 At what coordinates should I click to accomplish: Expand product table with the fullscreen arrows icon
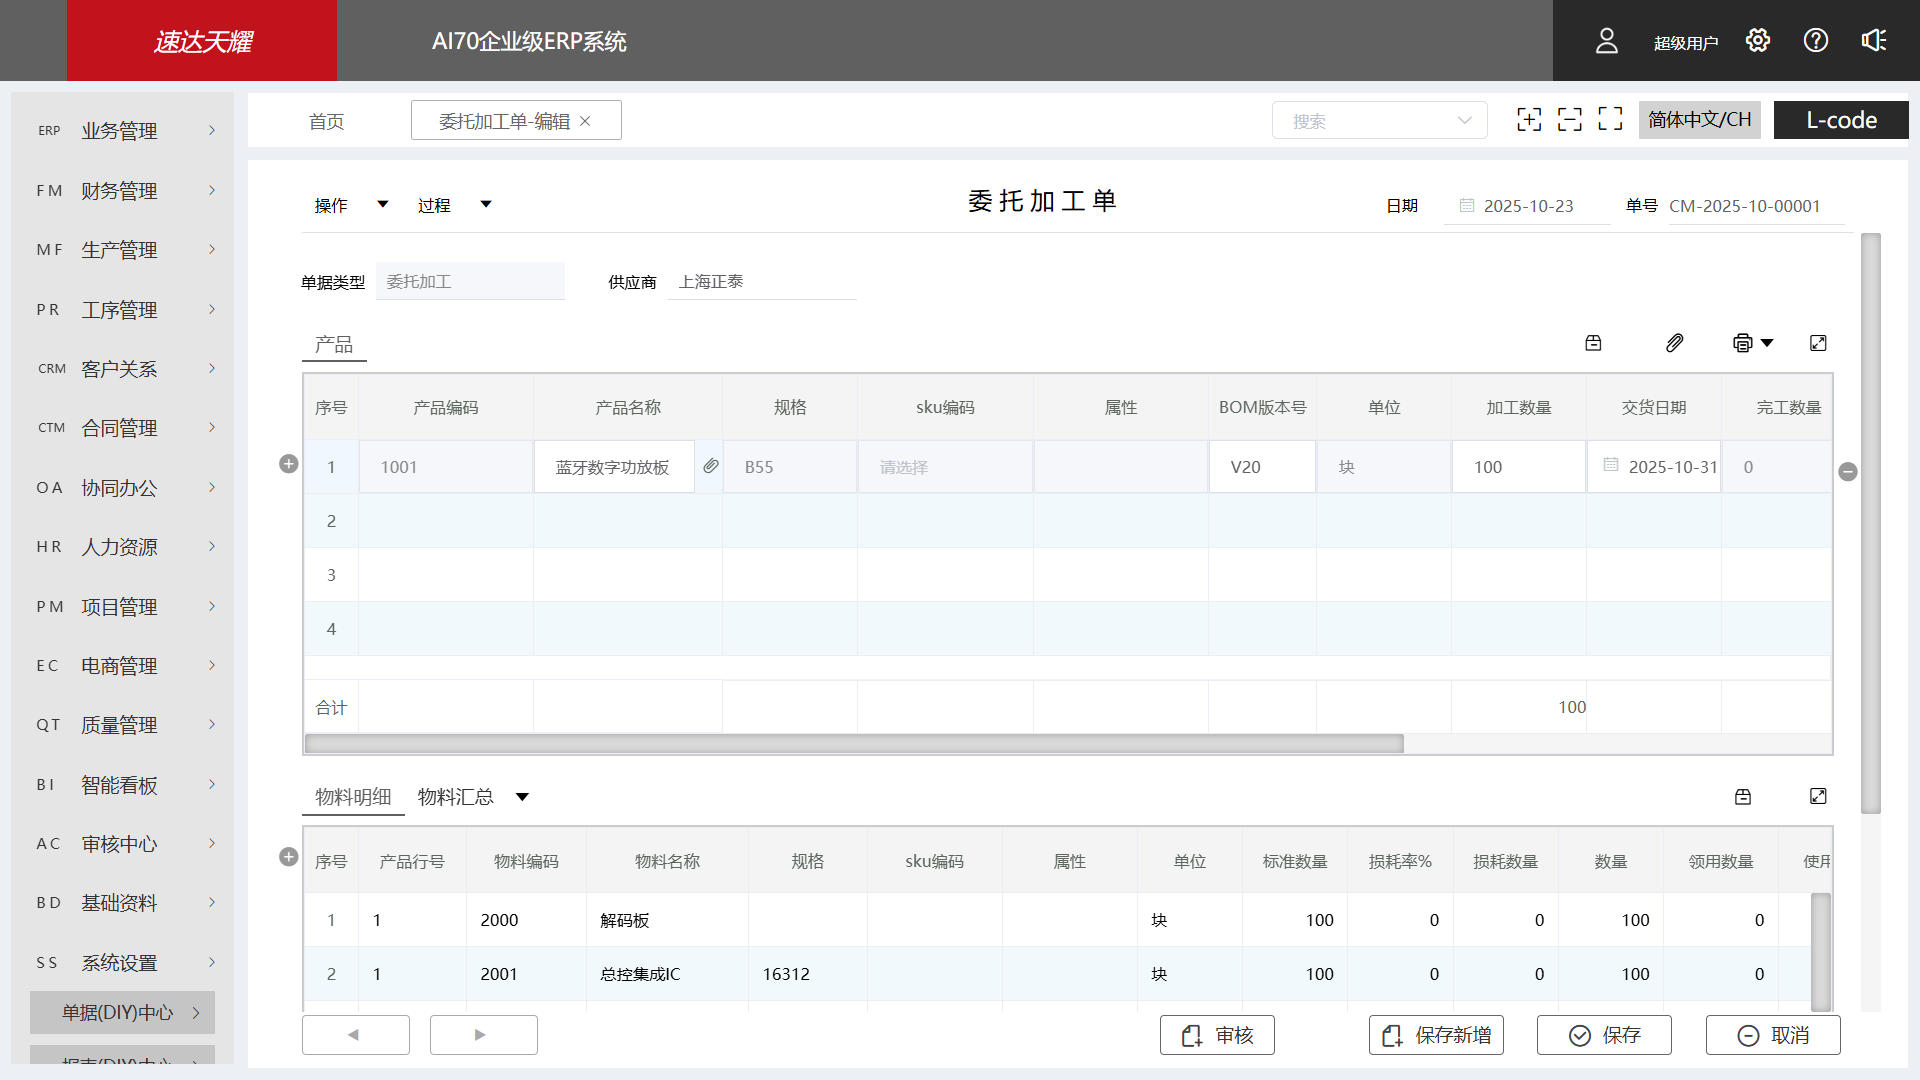1818,342
